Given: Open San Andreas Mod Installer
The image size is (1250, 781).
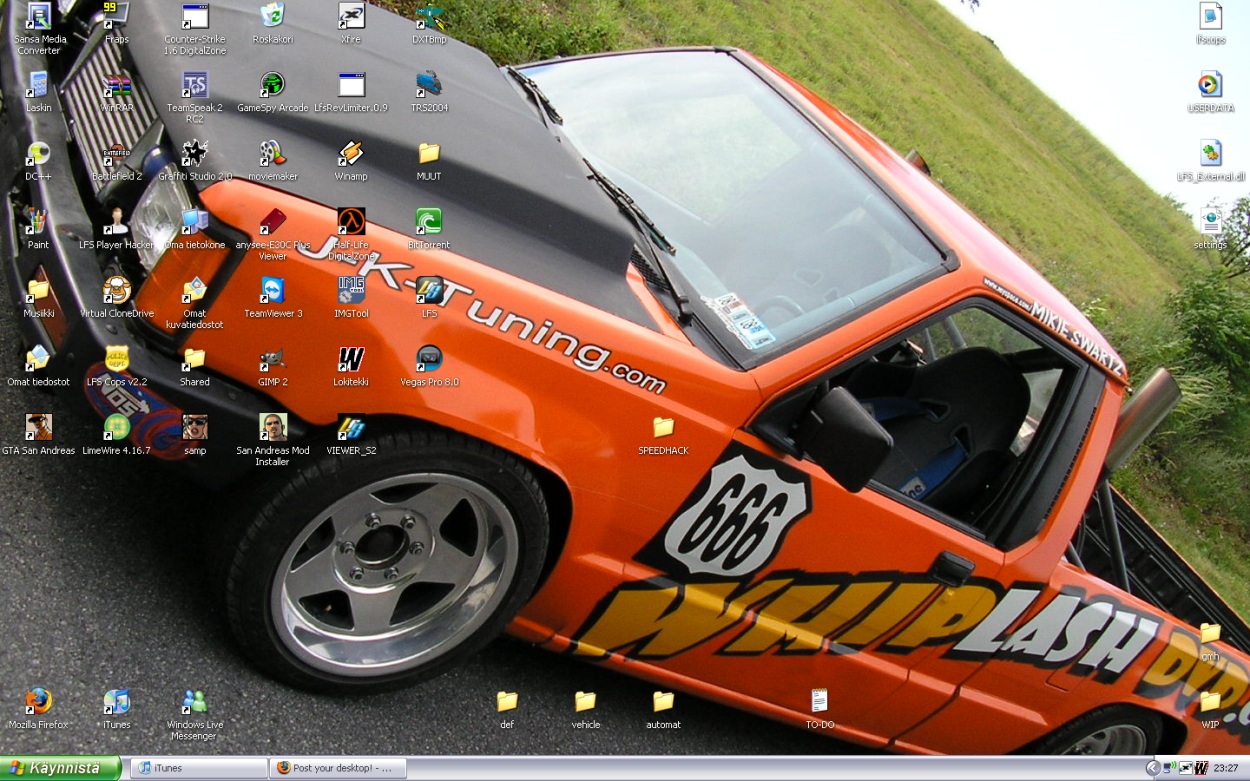Looking at the screenshot, I should (x=272, y=428).
